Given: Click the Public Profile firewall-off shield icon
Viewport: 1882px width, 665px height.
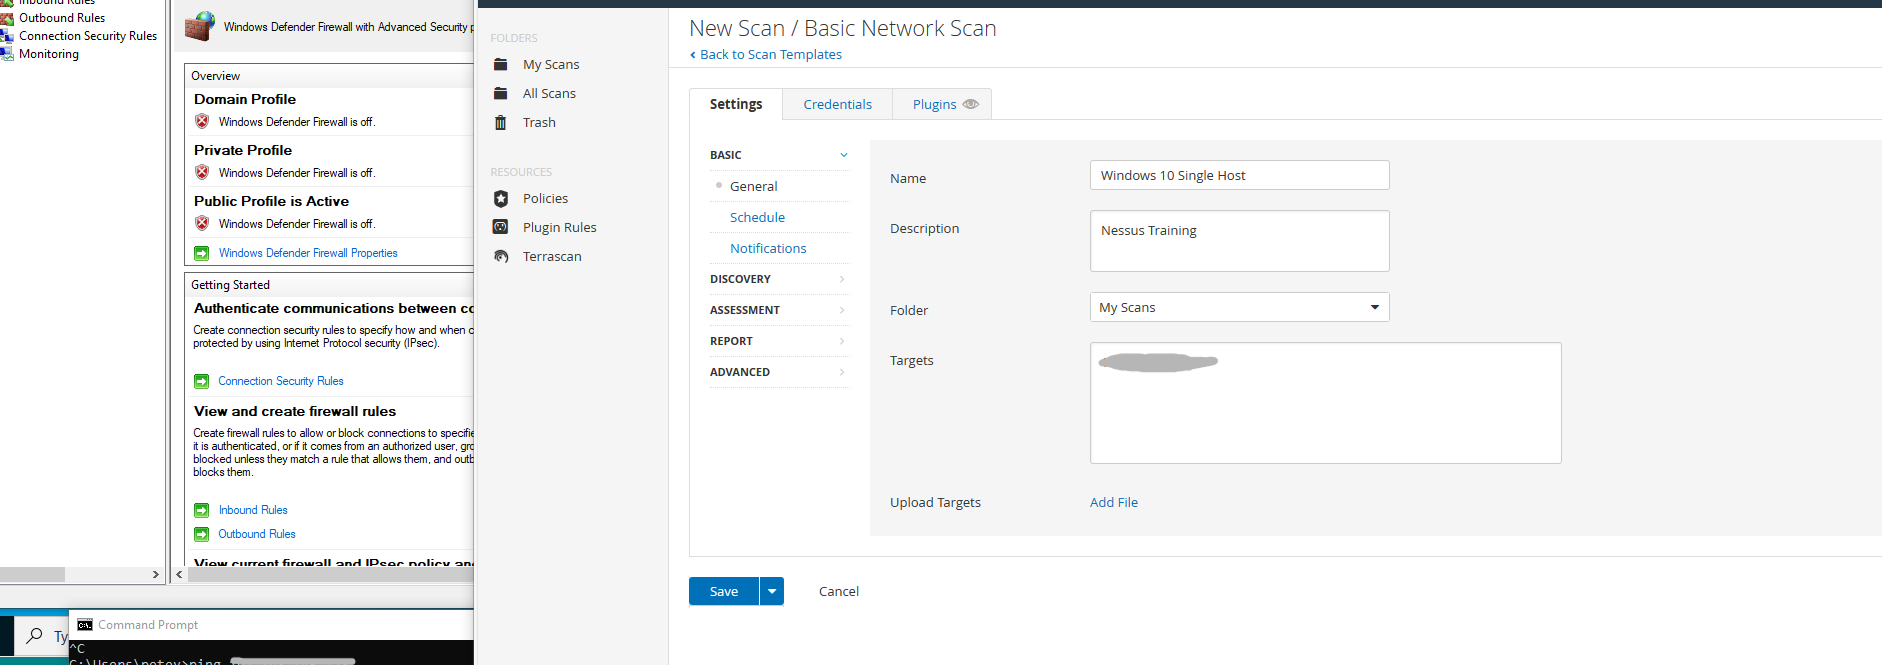Looking at the screenshot, I should (x=202, y=223).
